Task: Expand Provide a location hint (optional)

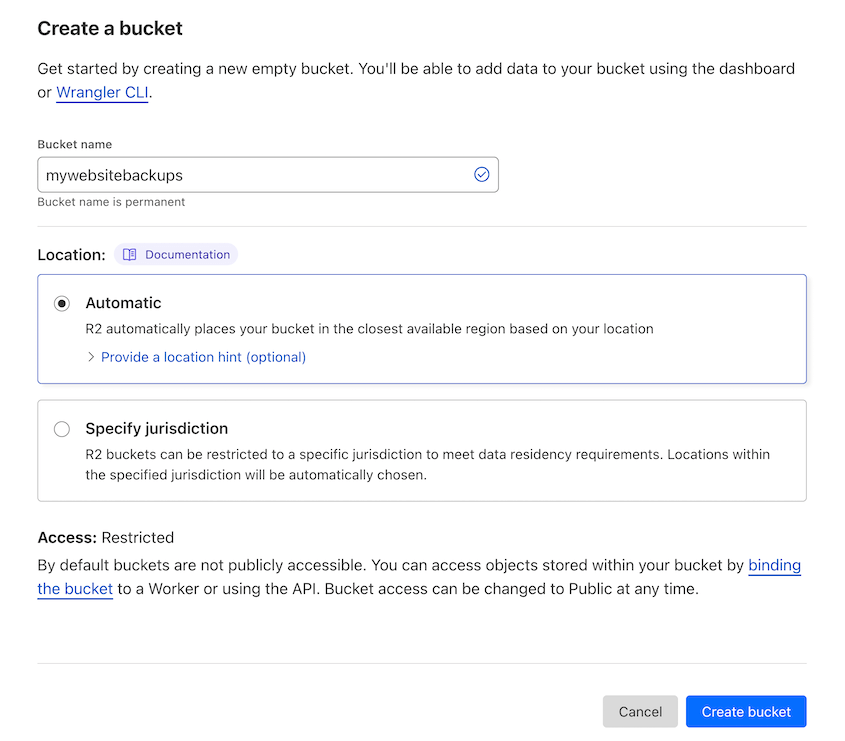Action: 203,357
